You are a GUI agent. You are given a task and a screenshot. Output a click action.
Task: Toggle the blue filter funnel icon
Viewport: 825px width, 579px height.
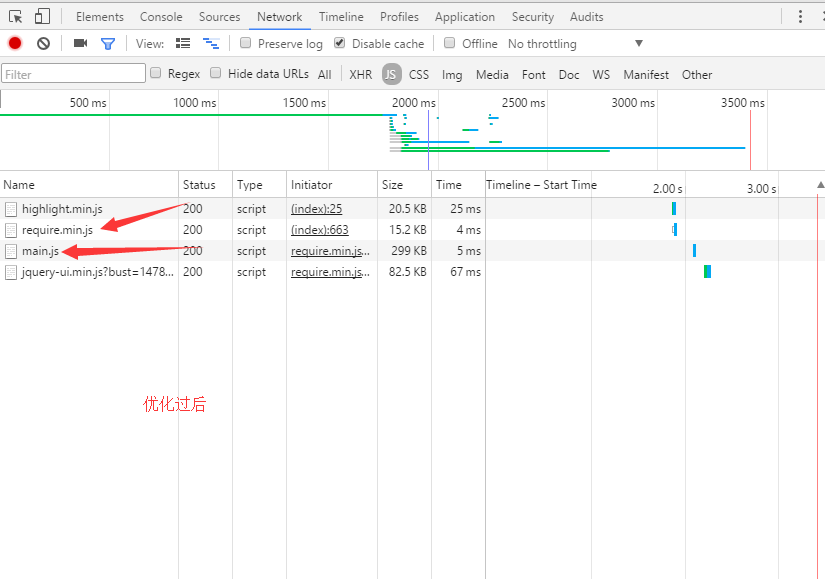coord(108,44)
